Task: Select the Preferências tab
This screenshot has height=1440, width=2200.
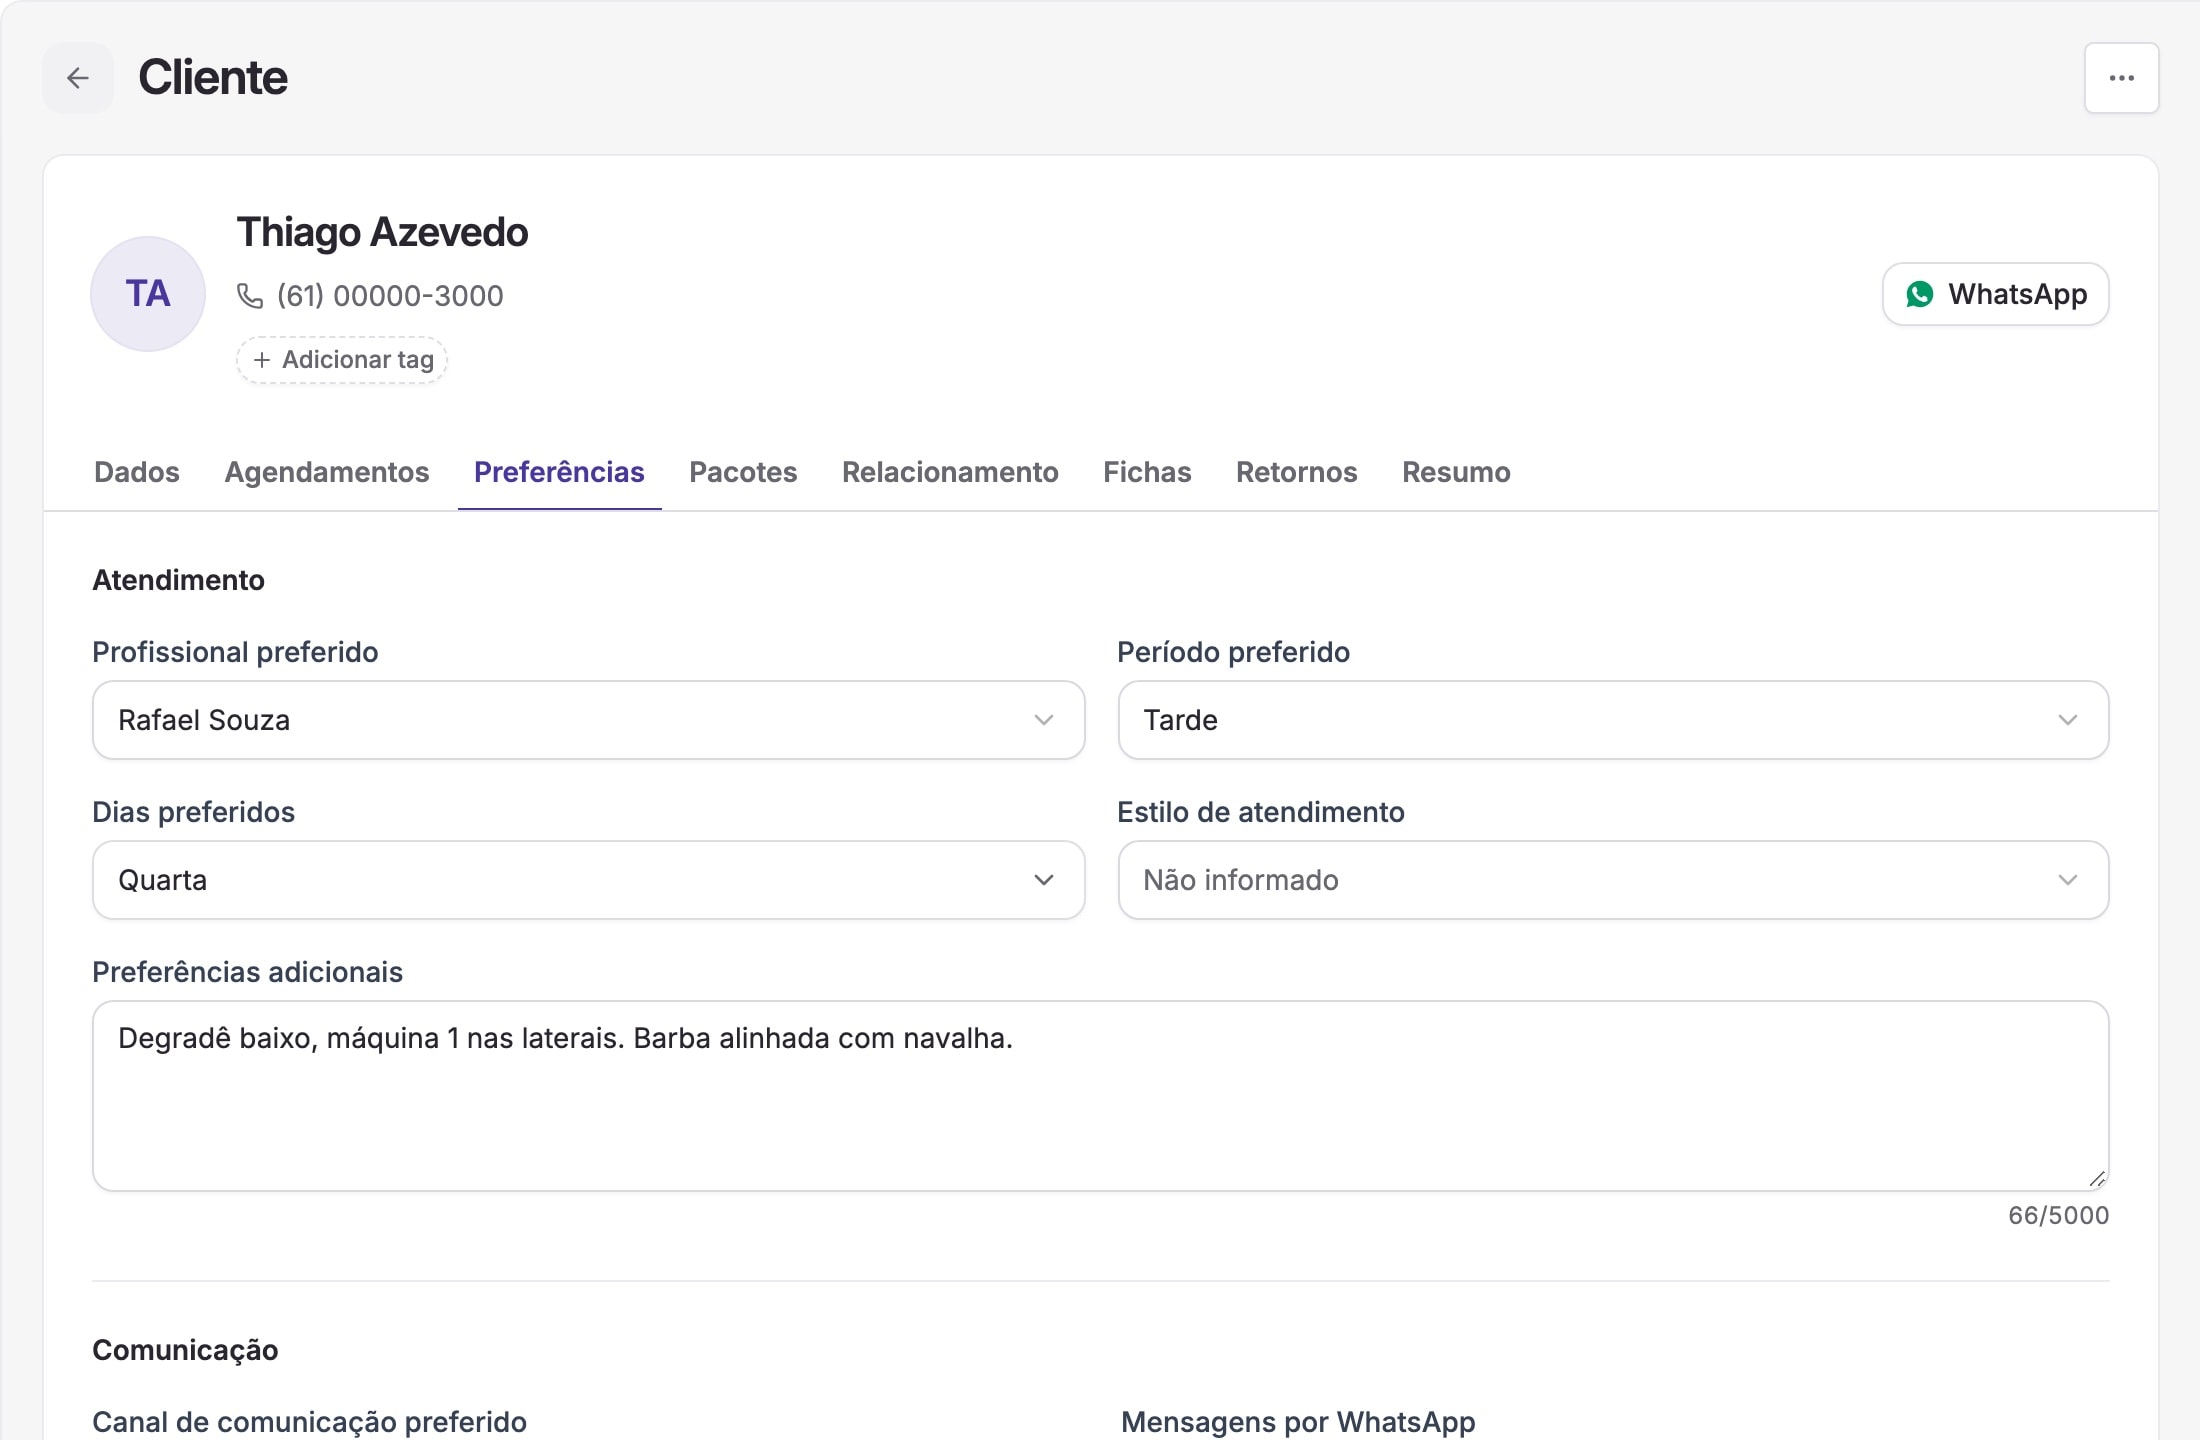Action: point(559,472)
